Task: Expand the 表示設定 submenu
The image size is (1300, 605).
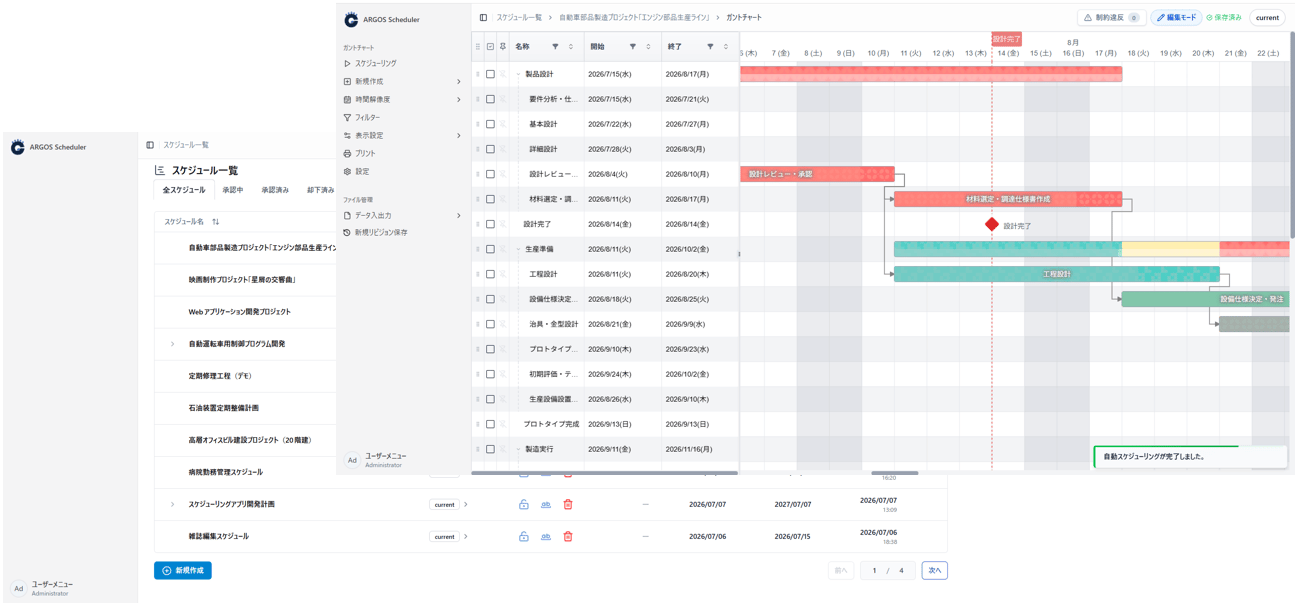Action: coord(459,136)
